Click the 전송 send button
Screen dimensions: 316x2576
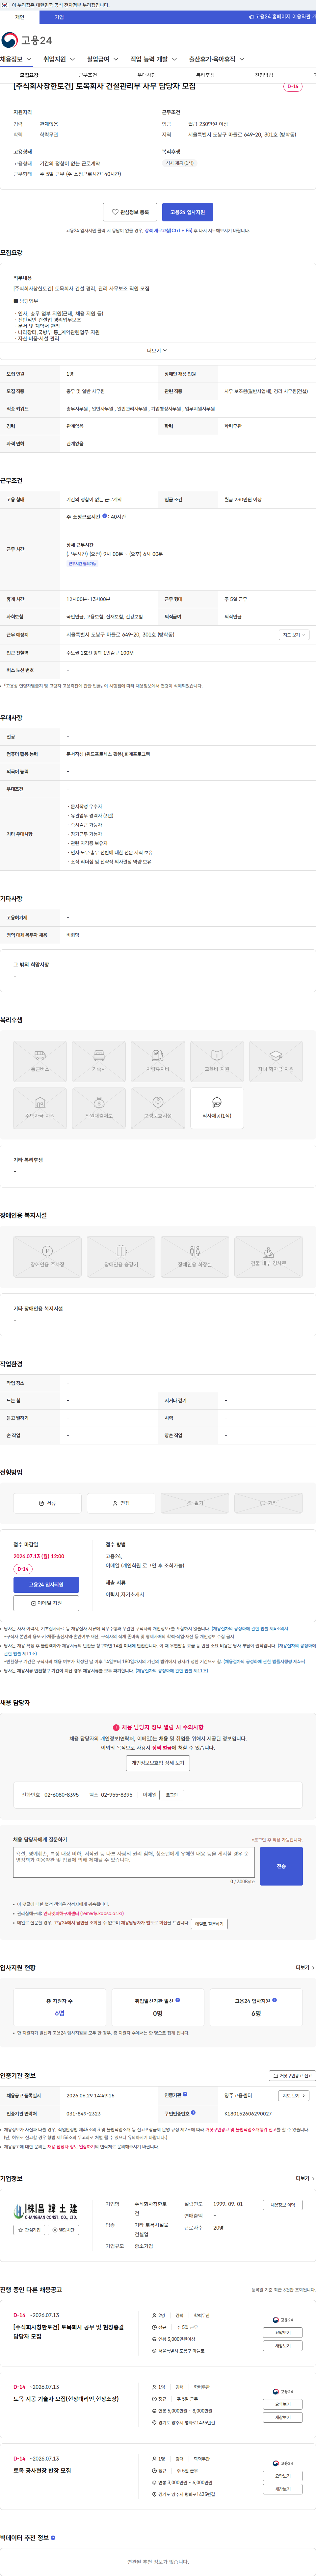(281, 1866)
